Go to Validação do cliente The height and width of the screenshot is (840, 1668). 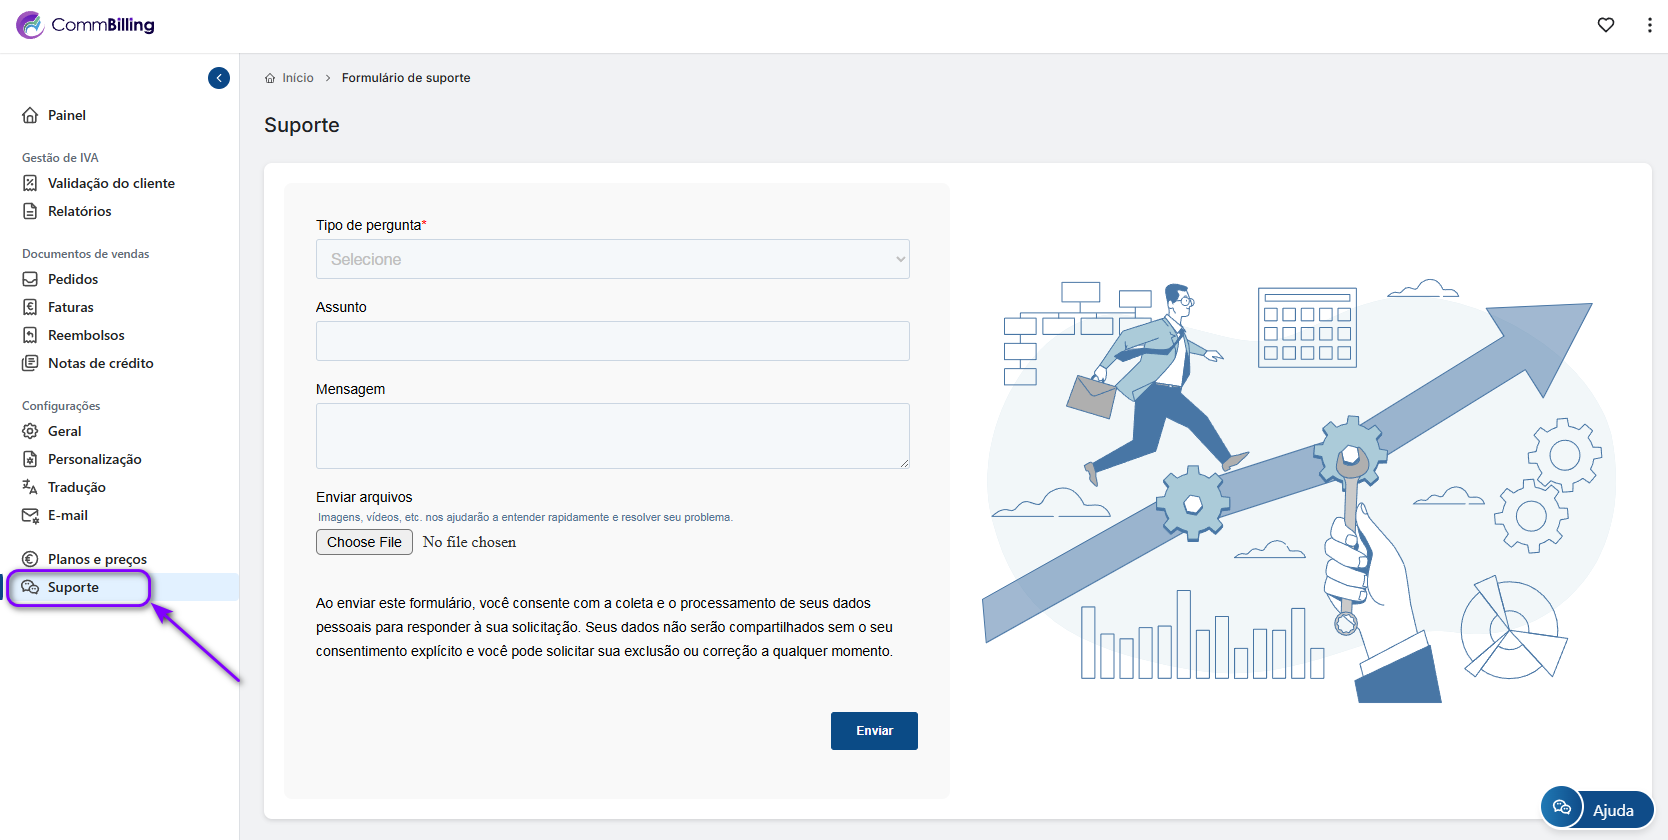[x=111, y=183]
